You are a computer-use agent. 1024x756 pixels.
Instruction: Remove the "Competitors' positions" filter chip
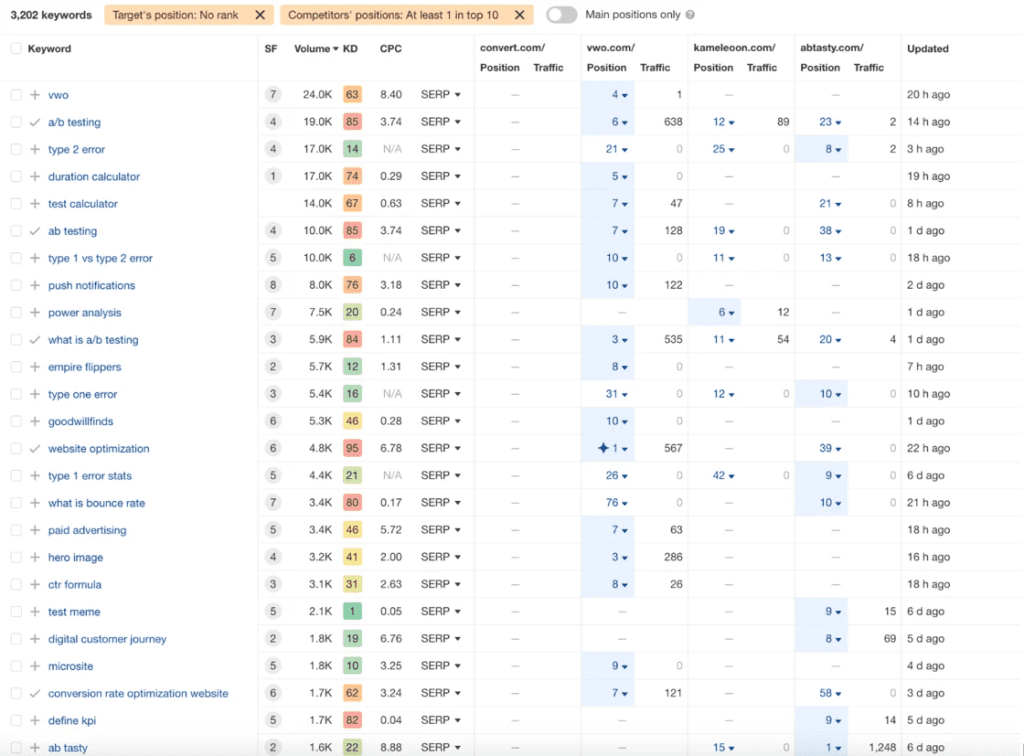pyautogui.click(x=520, y=14)
